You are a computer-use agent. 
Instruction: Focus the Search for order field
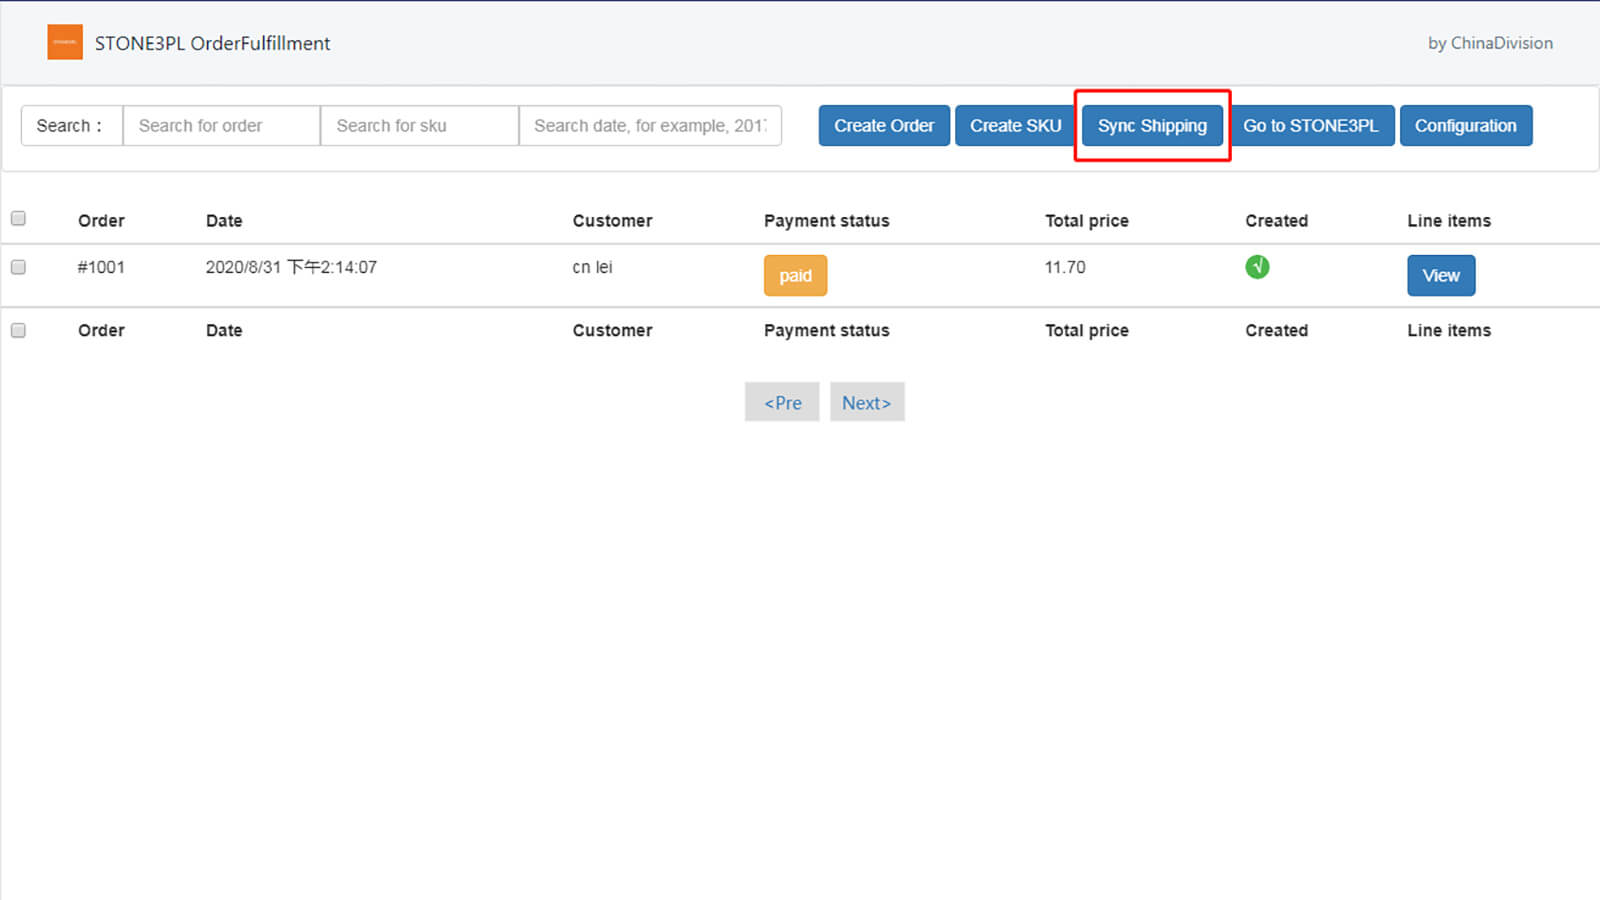pos(221,126)
